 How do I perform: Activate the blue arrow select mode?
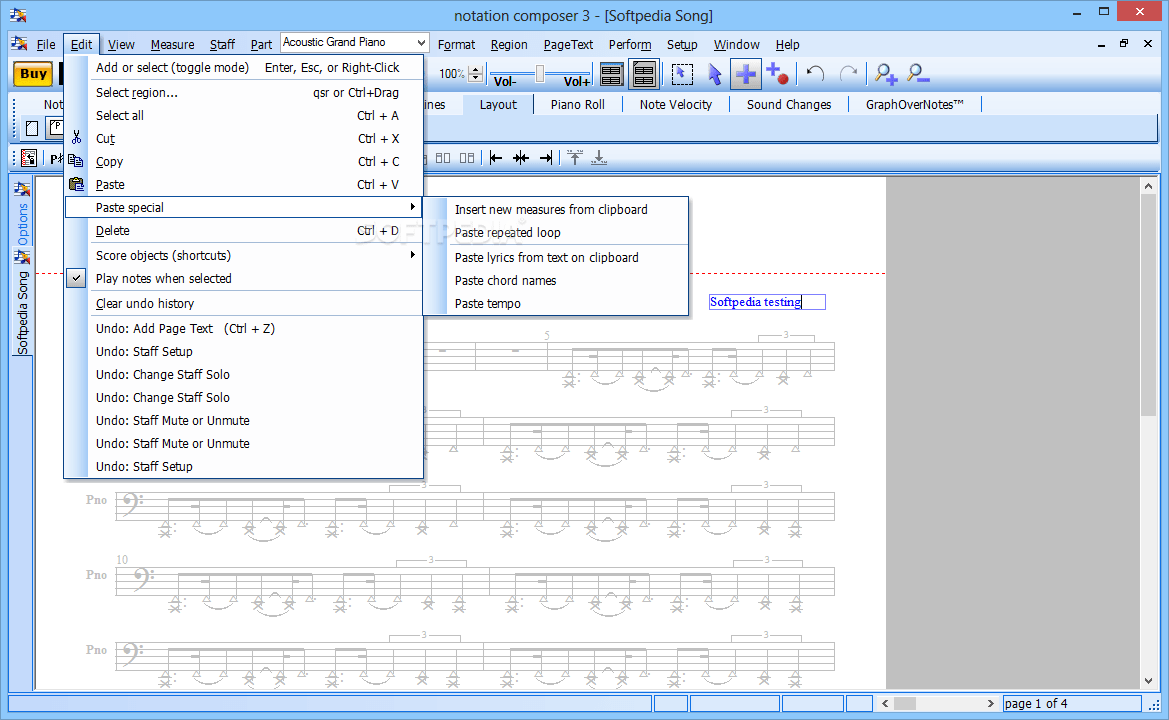(x=714, y=75)
